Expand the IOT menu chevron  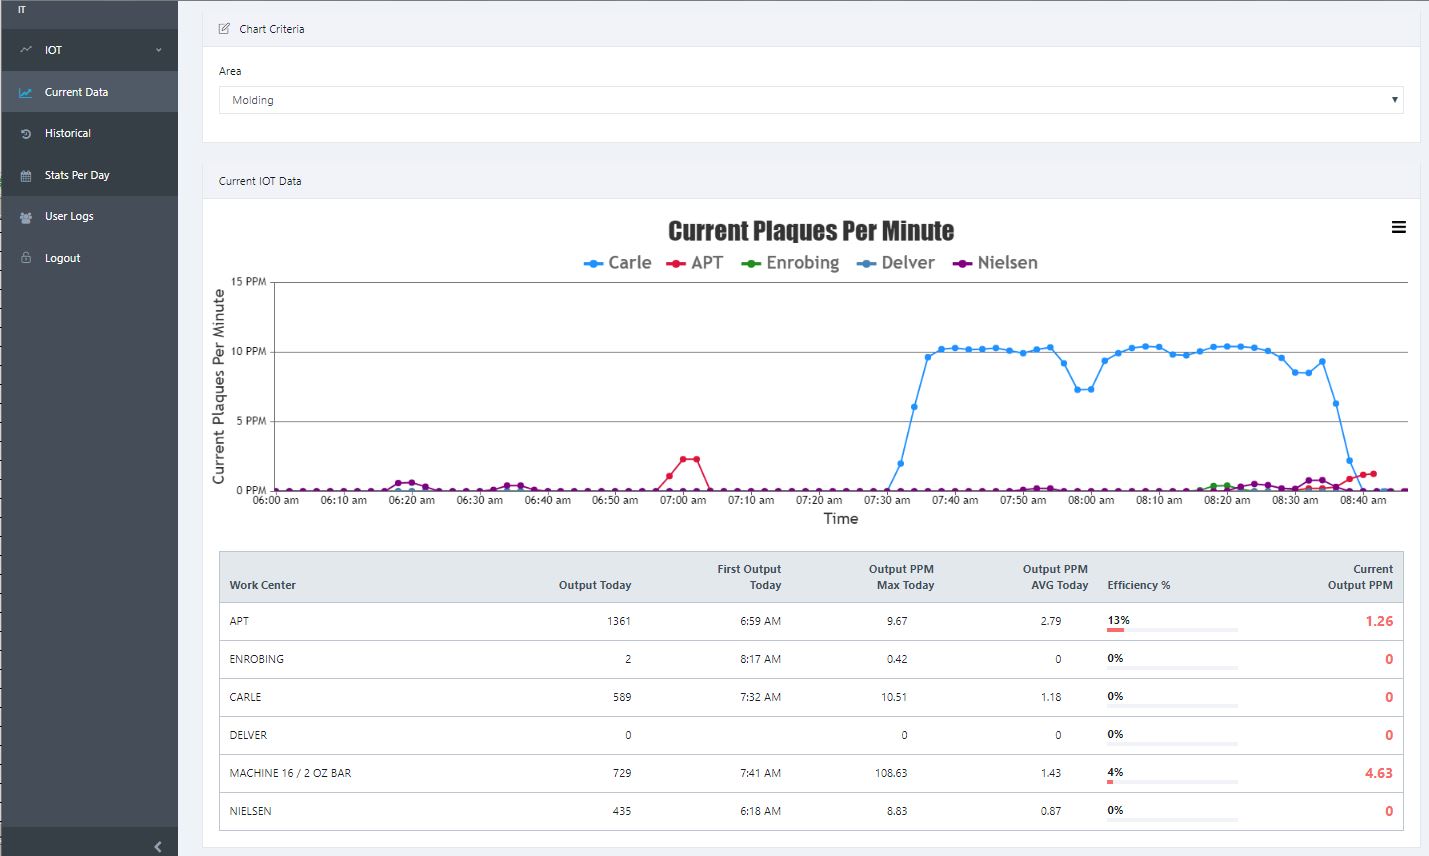pyautogui.click(x=158, y=50)
